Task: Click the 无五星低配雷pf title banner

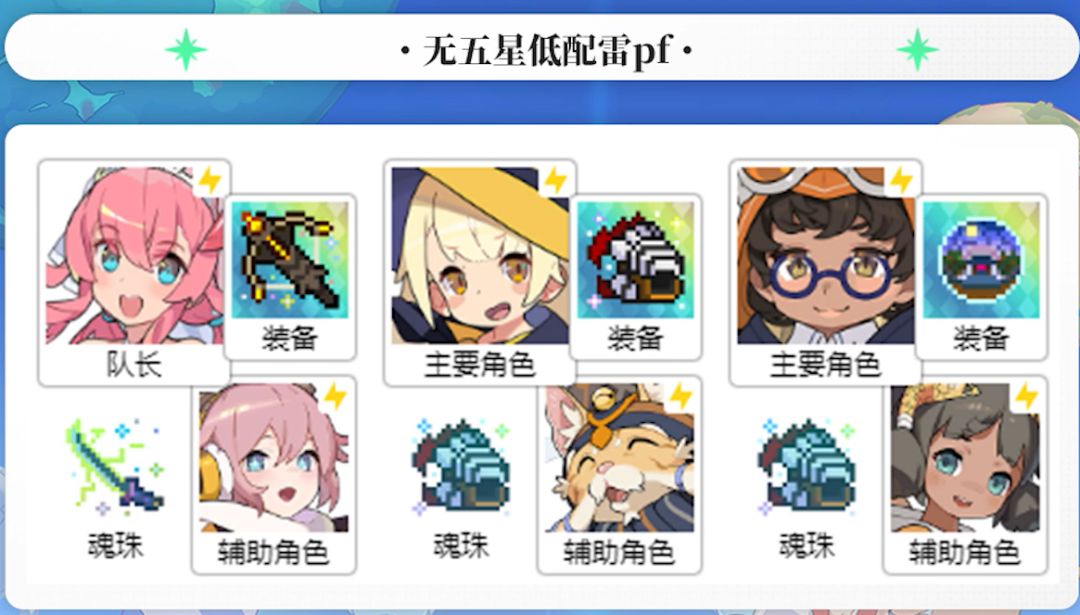Action: (x=541, y=48)
